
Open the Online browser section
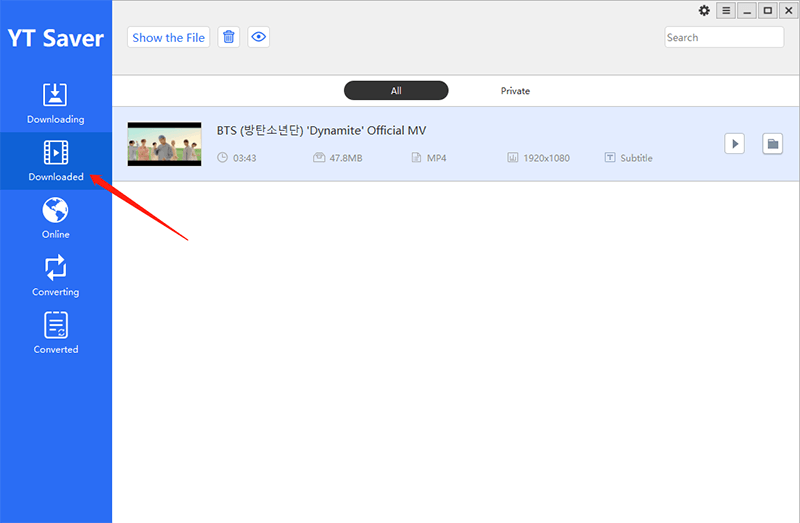(x=56, y=218)
